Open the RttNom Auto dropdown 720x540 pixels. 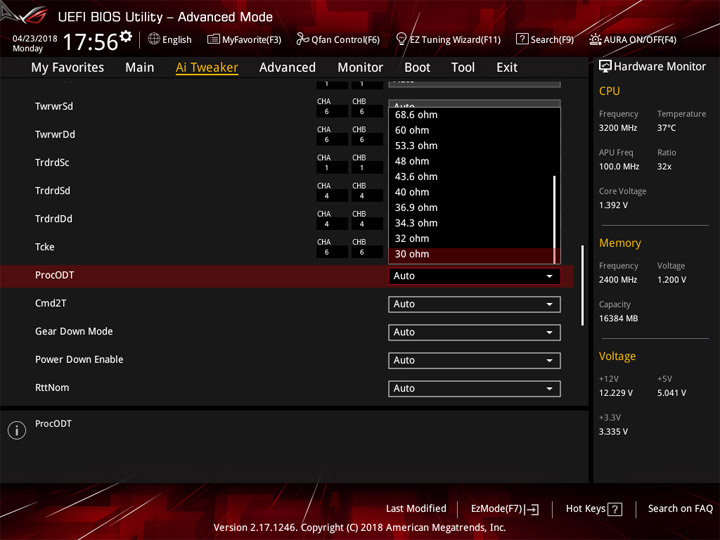point(474,388)
